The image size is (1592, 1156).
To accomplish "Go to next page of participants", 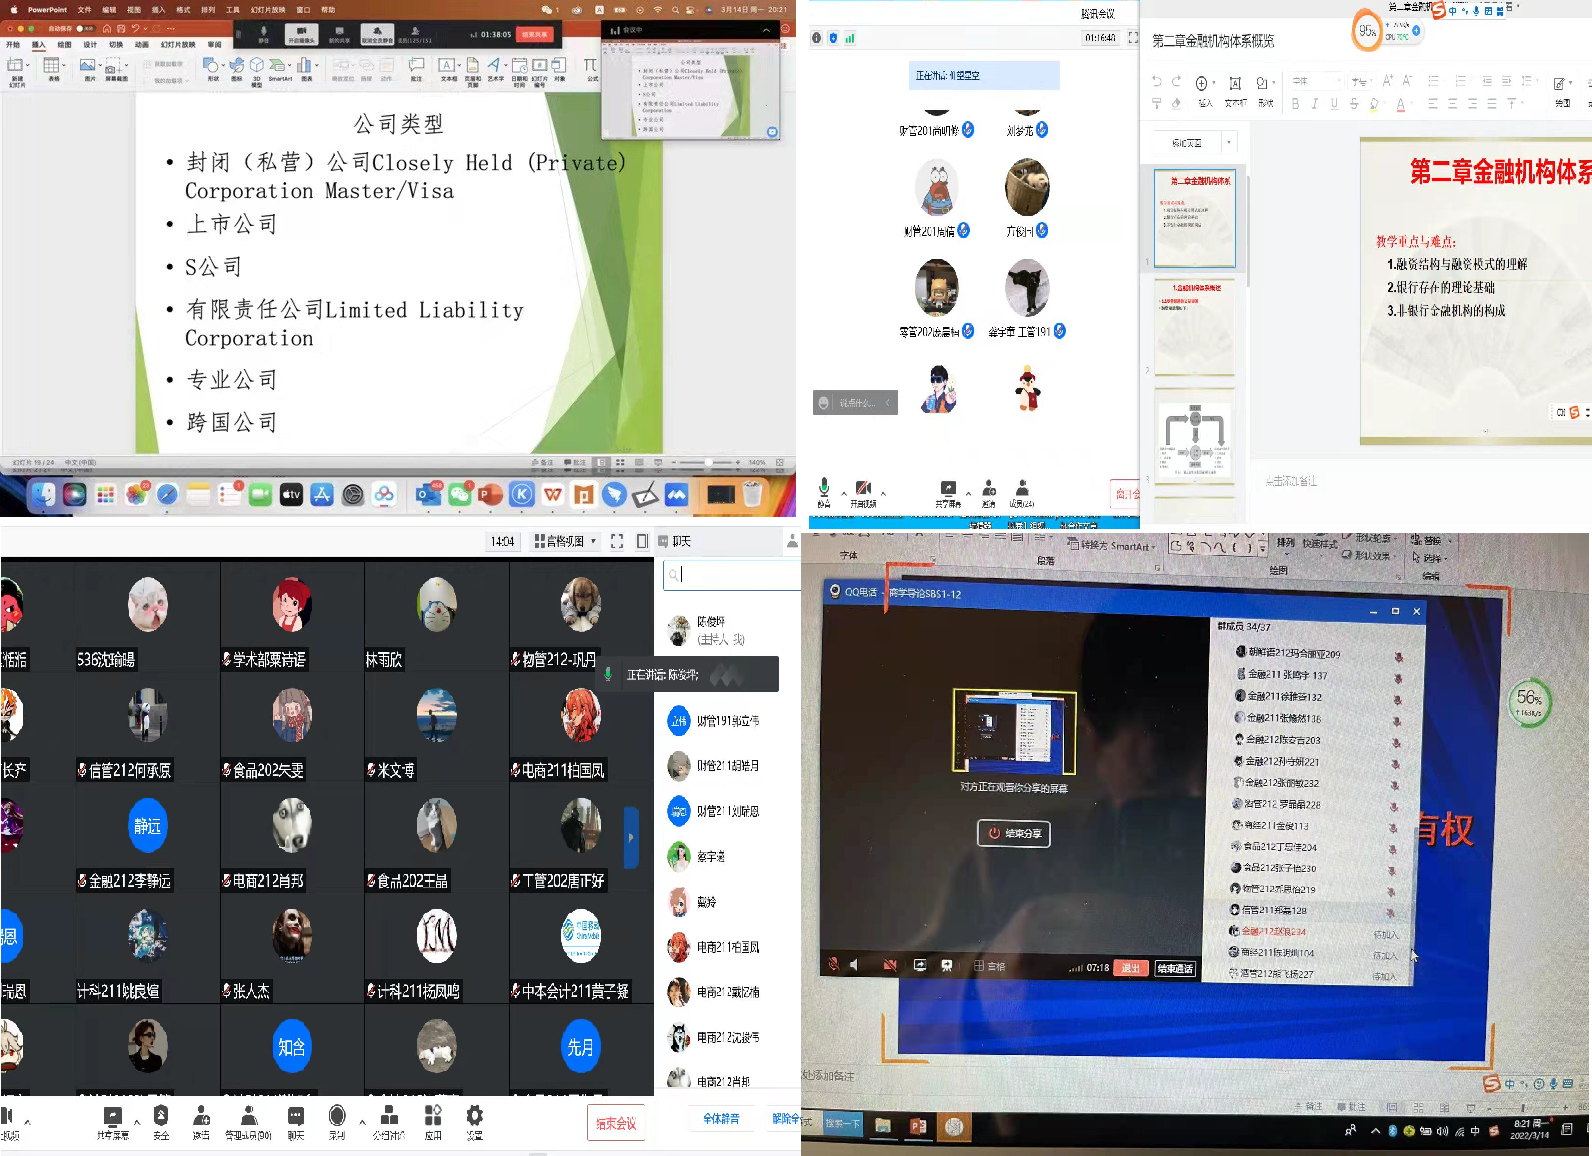I will coord(631,837).
